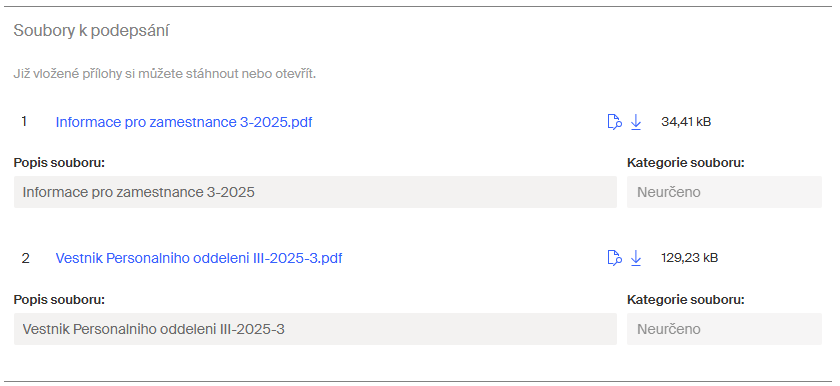Click the description field containing Informace pro zamestnance 3-2025

tap(315, 192)
